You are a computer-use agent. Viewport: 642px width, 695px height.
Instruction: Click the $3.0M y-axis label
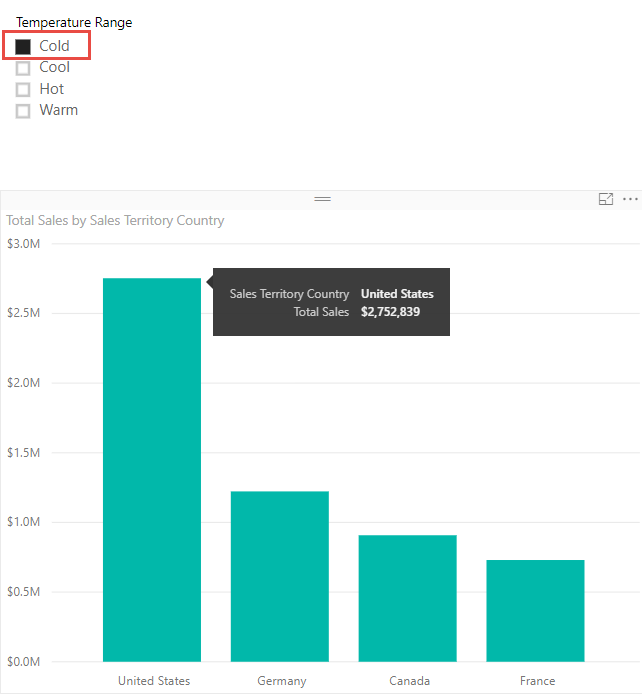tap(24, 244)
